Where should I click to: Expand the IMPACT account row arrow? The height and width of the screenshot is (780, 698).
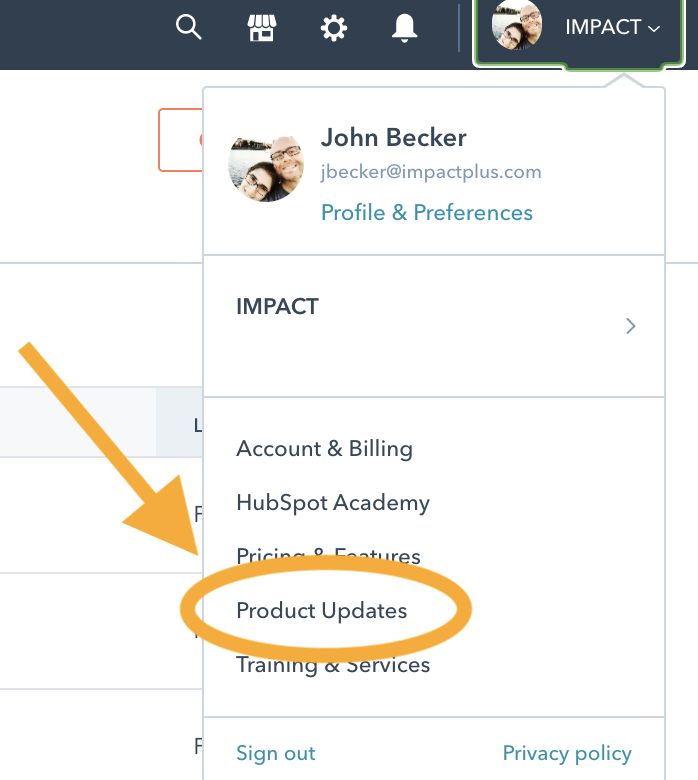point(631,326)
